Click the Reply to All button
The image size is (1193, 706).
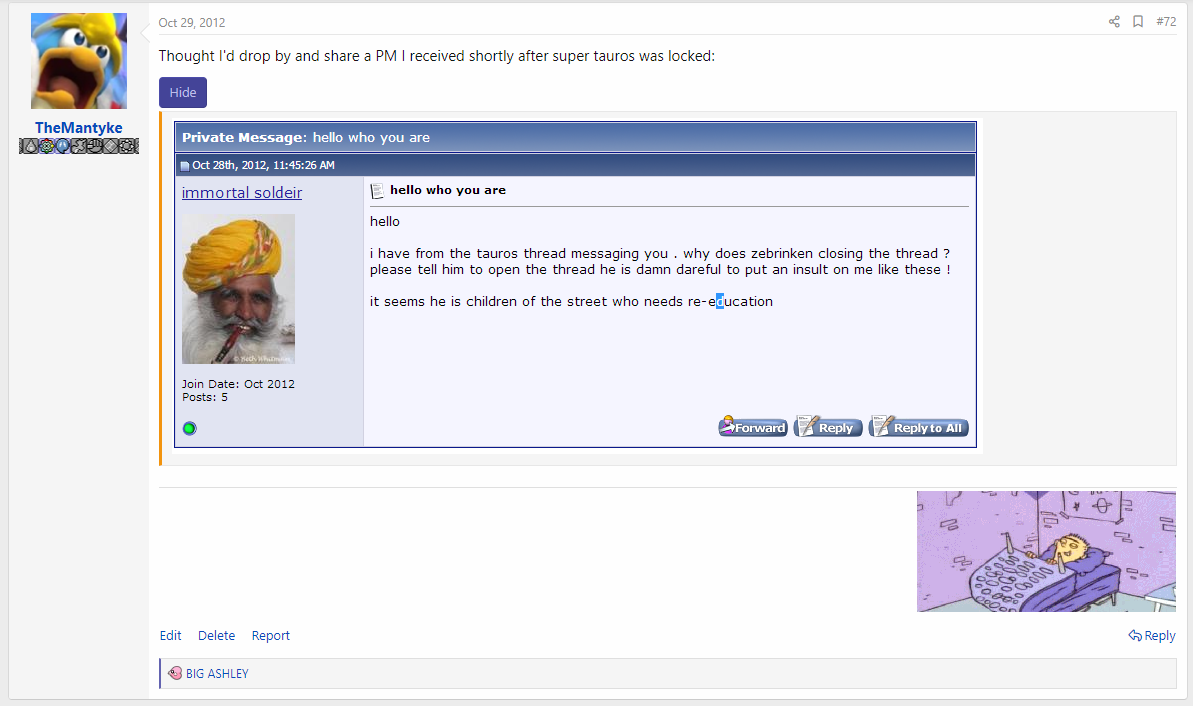click(918, 427)
